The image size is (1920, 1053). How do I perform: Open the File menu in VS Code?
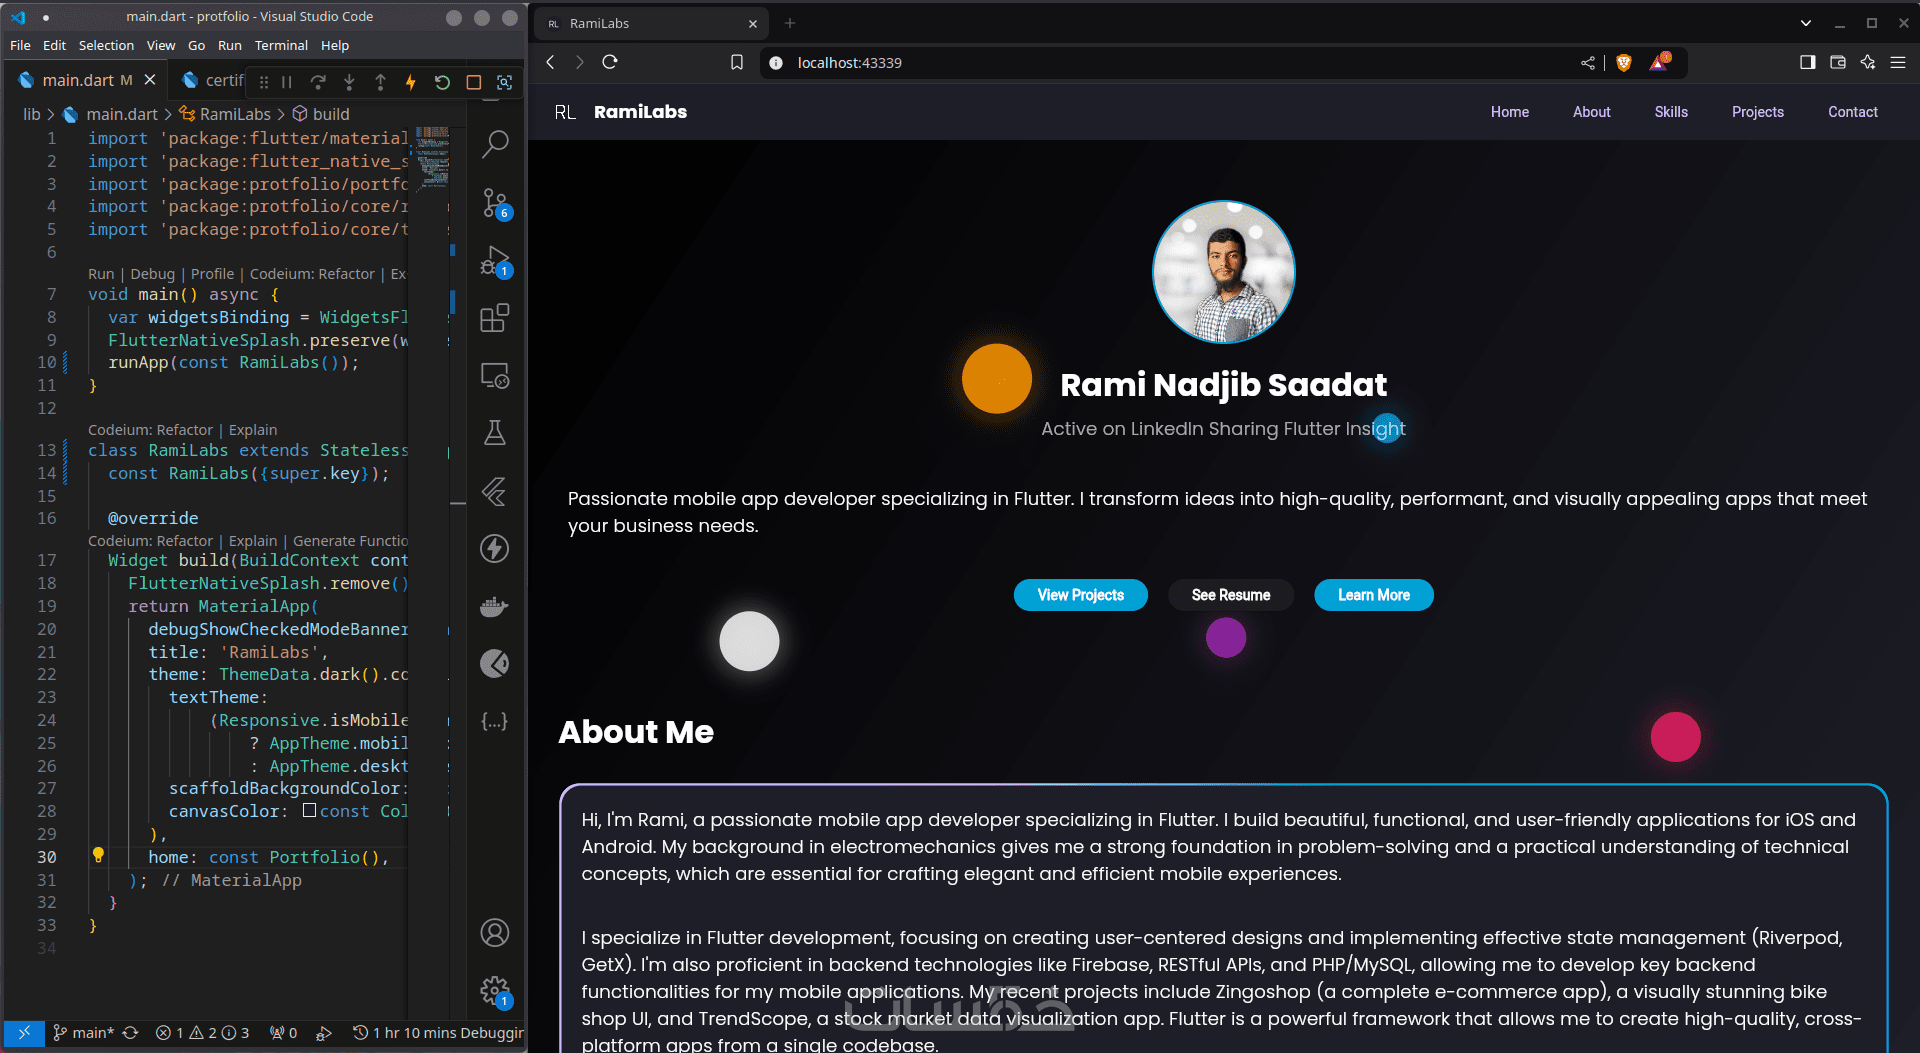click(x=20, y=45)
